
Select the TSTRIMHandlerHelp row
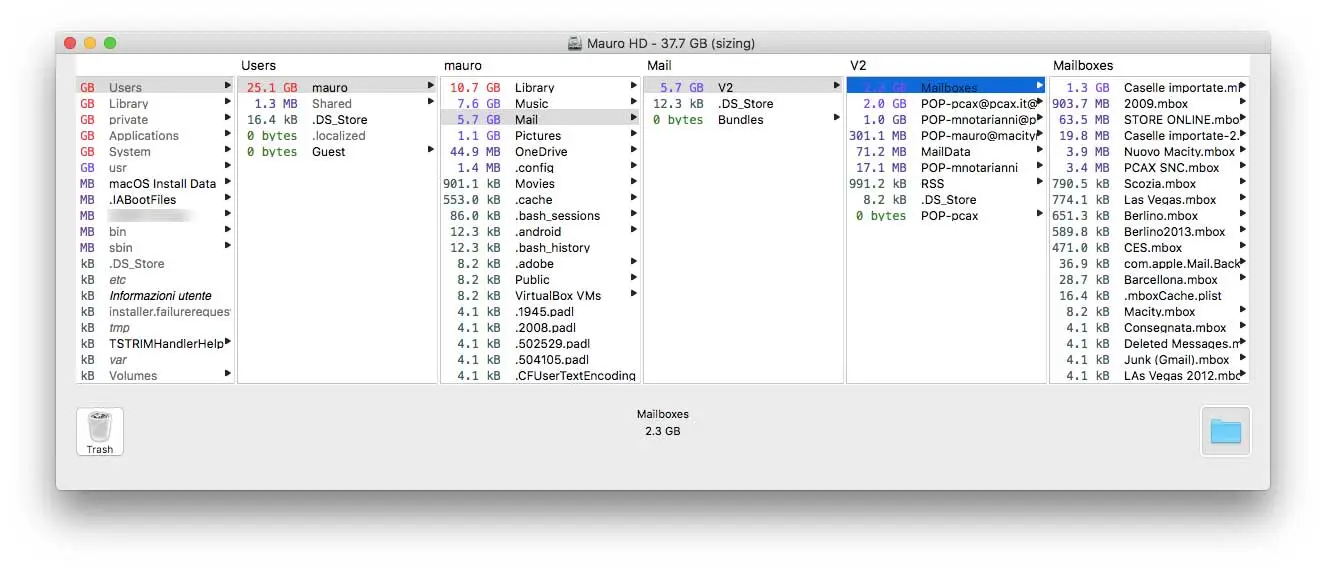pyautogui.click(x=155, y=344)
